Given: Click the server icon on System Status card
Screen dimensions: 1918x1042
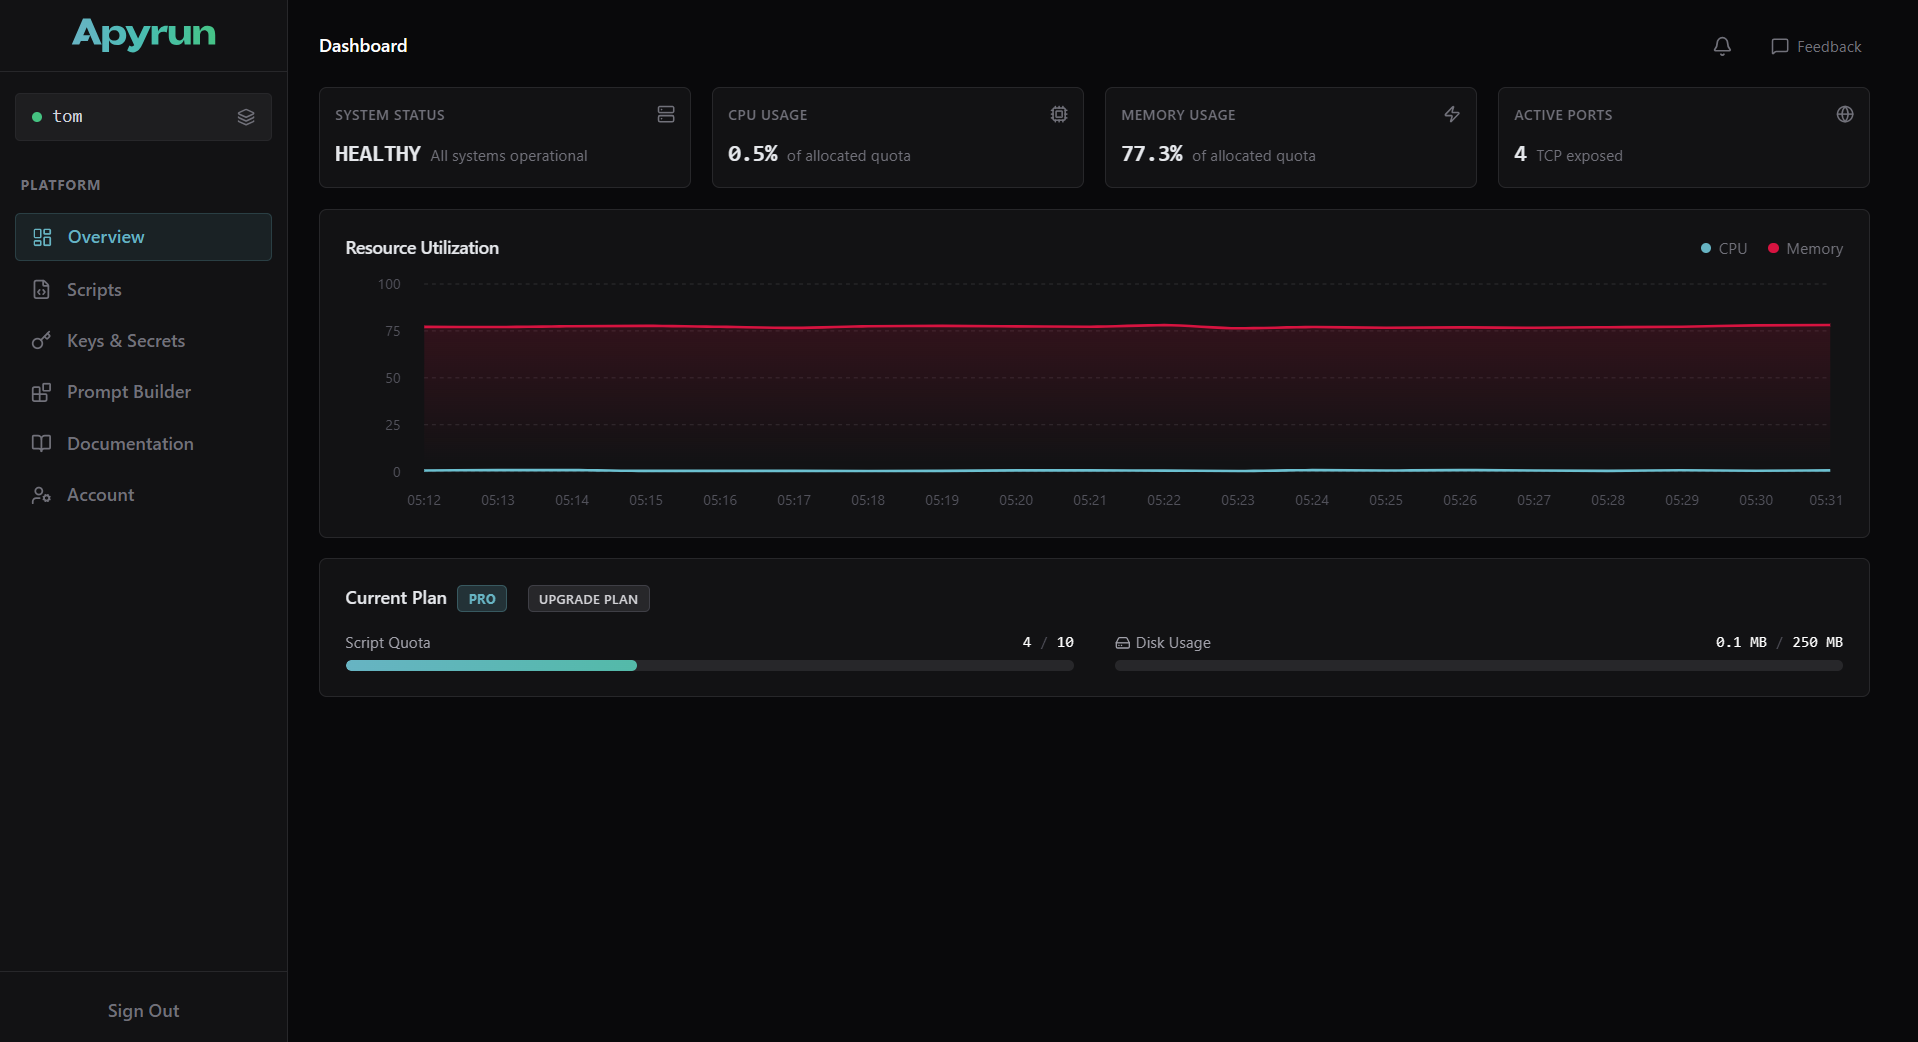Looking at the screenshot, I should point(666,114).
